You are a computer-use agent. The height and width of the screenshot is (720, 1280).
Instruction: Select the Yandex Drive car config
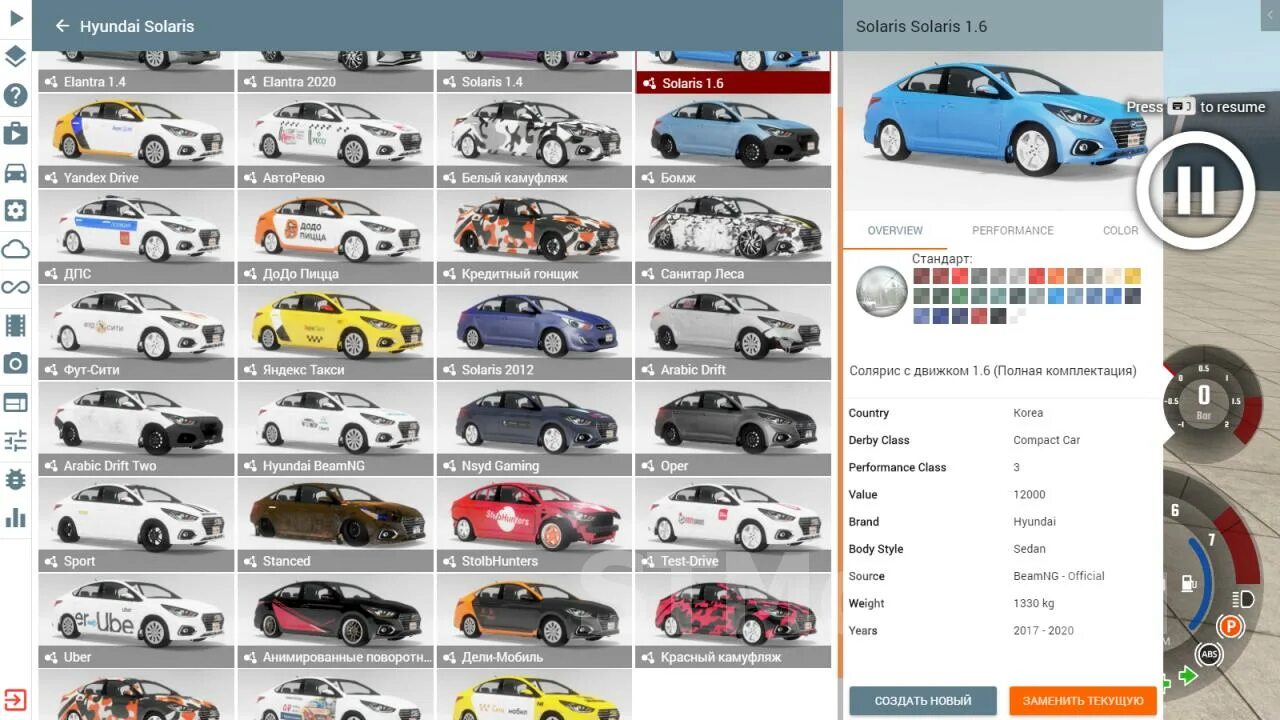(x=136, y=141)
